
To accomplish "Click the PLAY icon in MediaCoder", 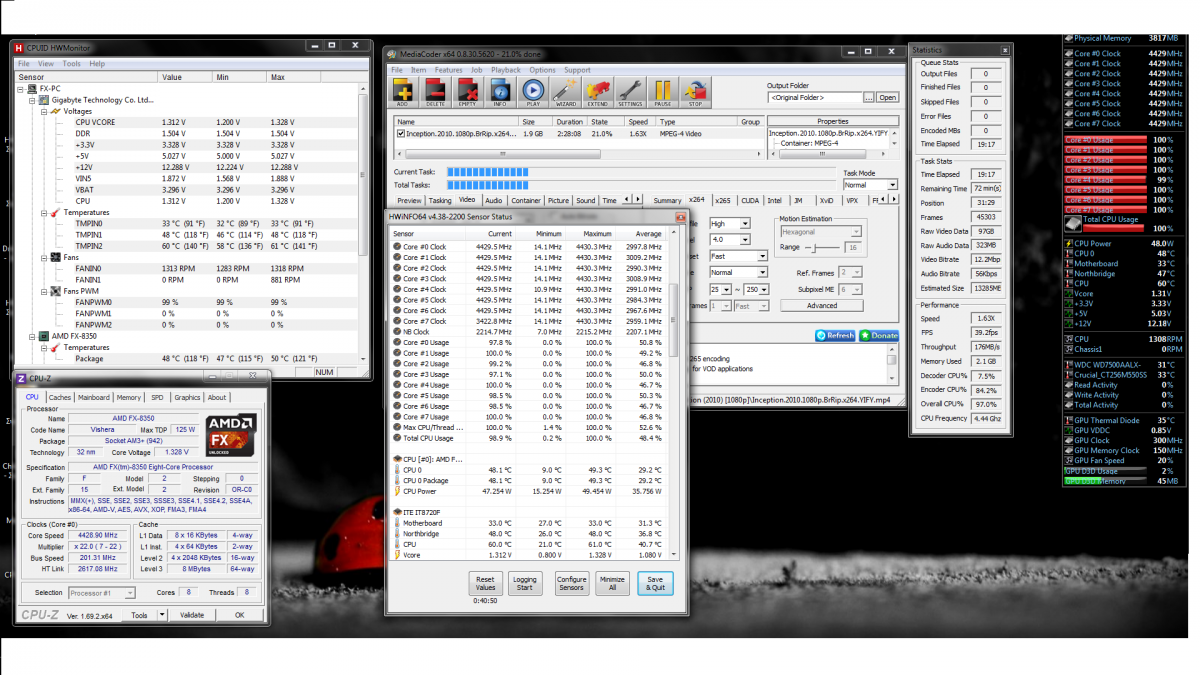I will [x=533, y=92].
